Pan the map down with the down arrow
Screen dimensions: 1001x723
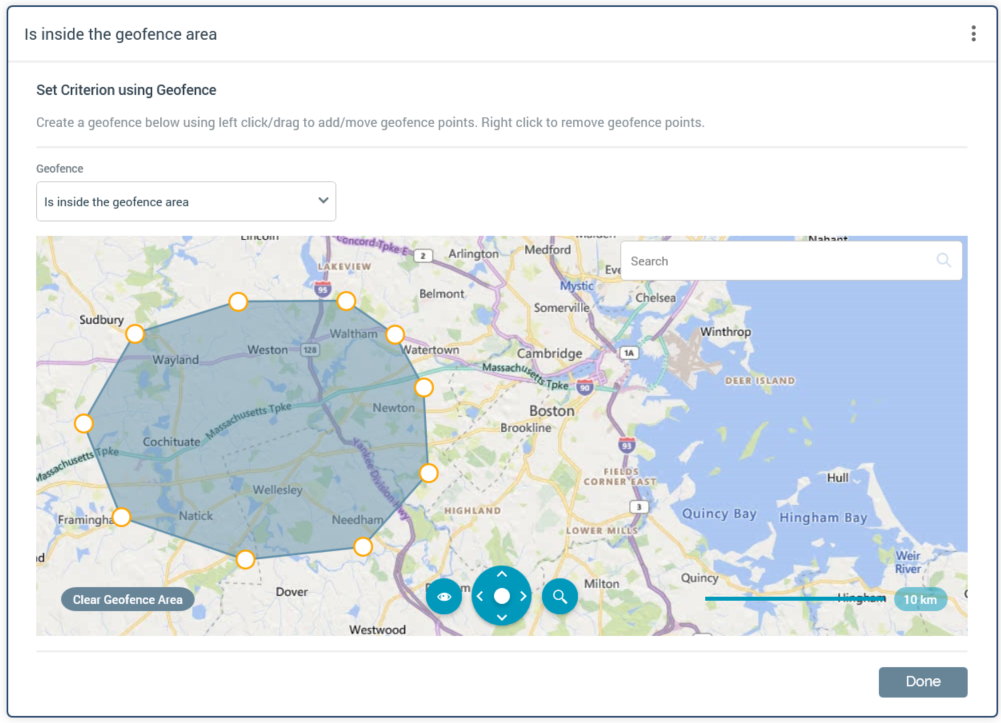(502, 617)
